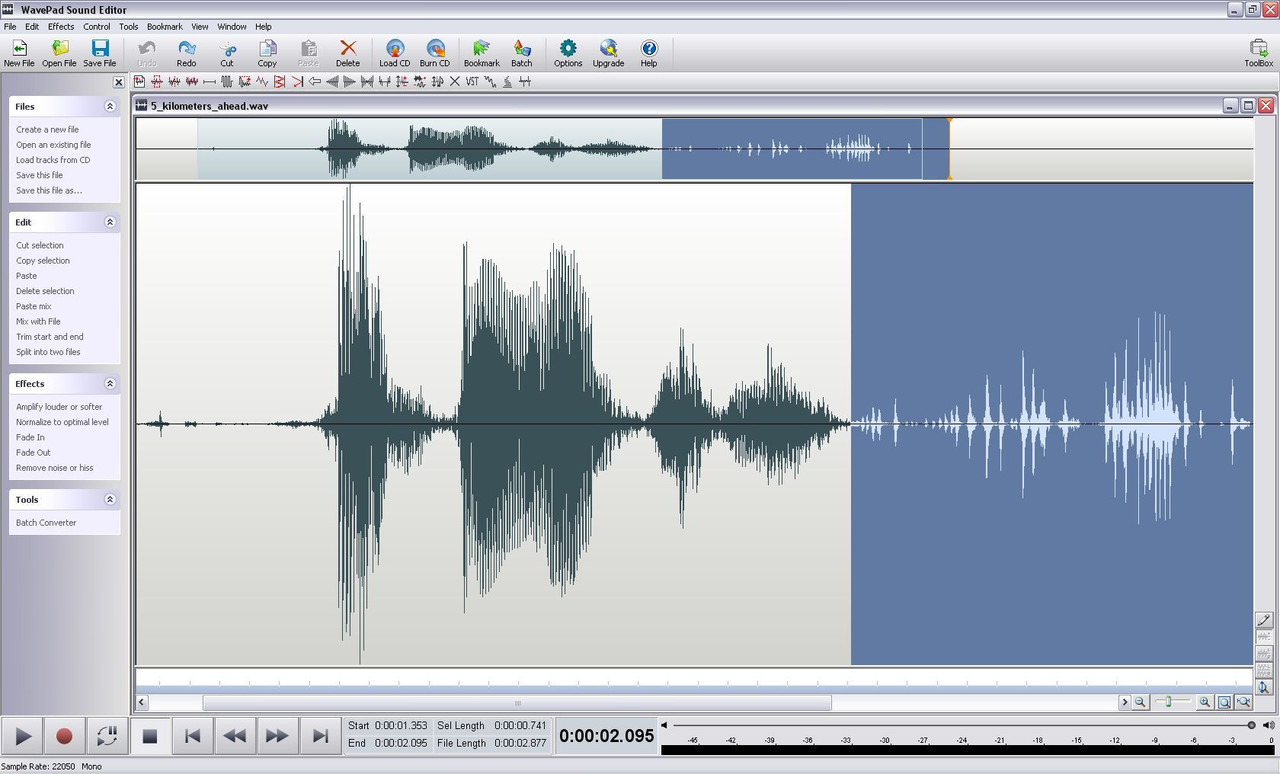The width and height of the screenshot is (1280, 774).
Task: Open the VST plugin tool
Action: 472,82
